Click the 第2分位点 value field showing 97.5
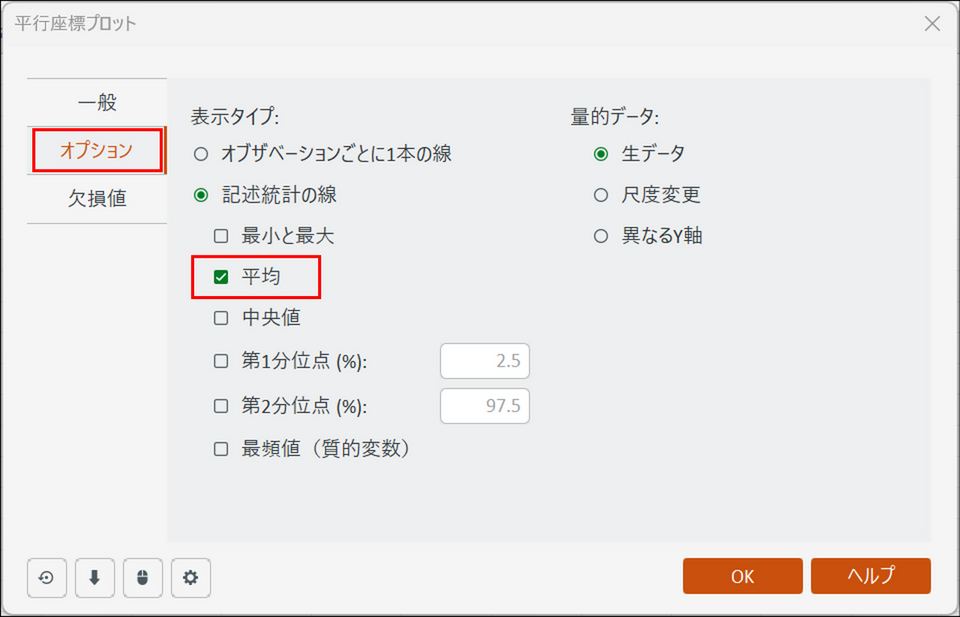The image size is (960, 617). 485,406
